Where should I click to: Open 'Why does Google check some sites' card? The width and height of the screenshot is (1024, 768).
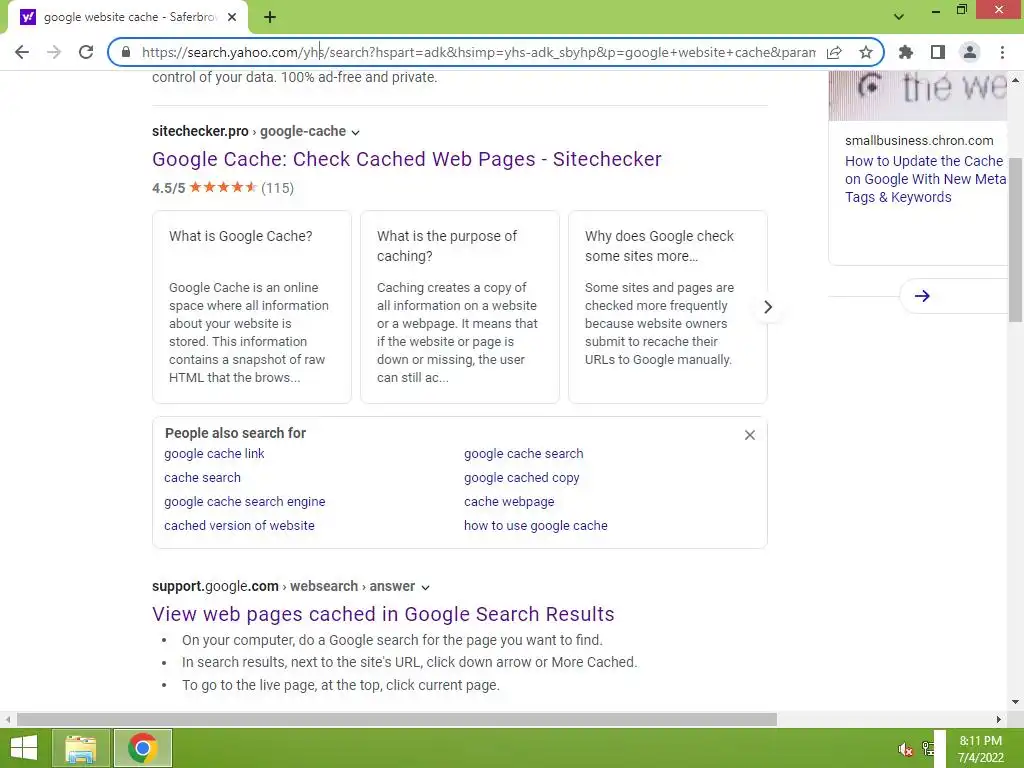coord(667,307)
